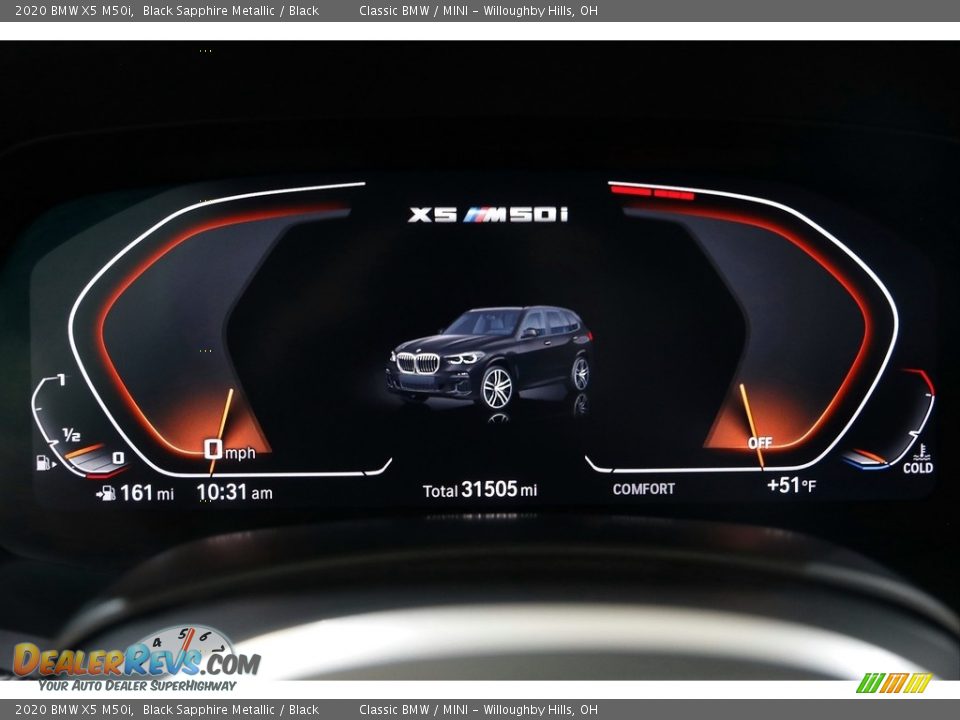Click the COMFORT drive mode label

coord(643,489)
